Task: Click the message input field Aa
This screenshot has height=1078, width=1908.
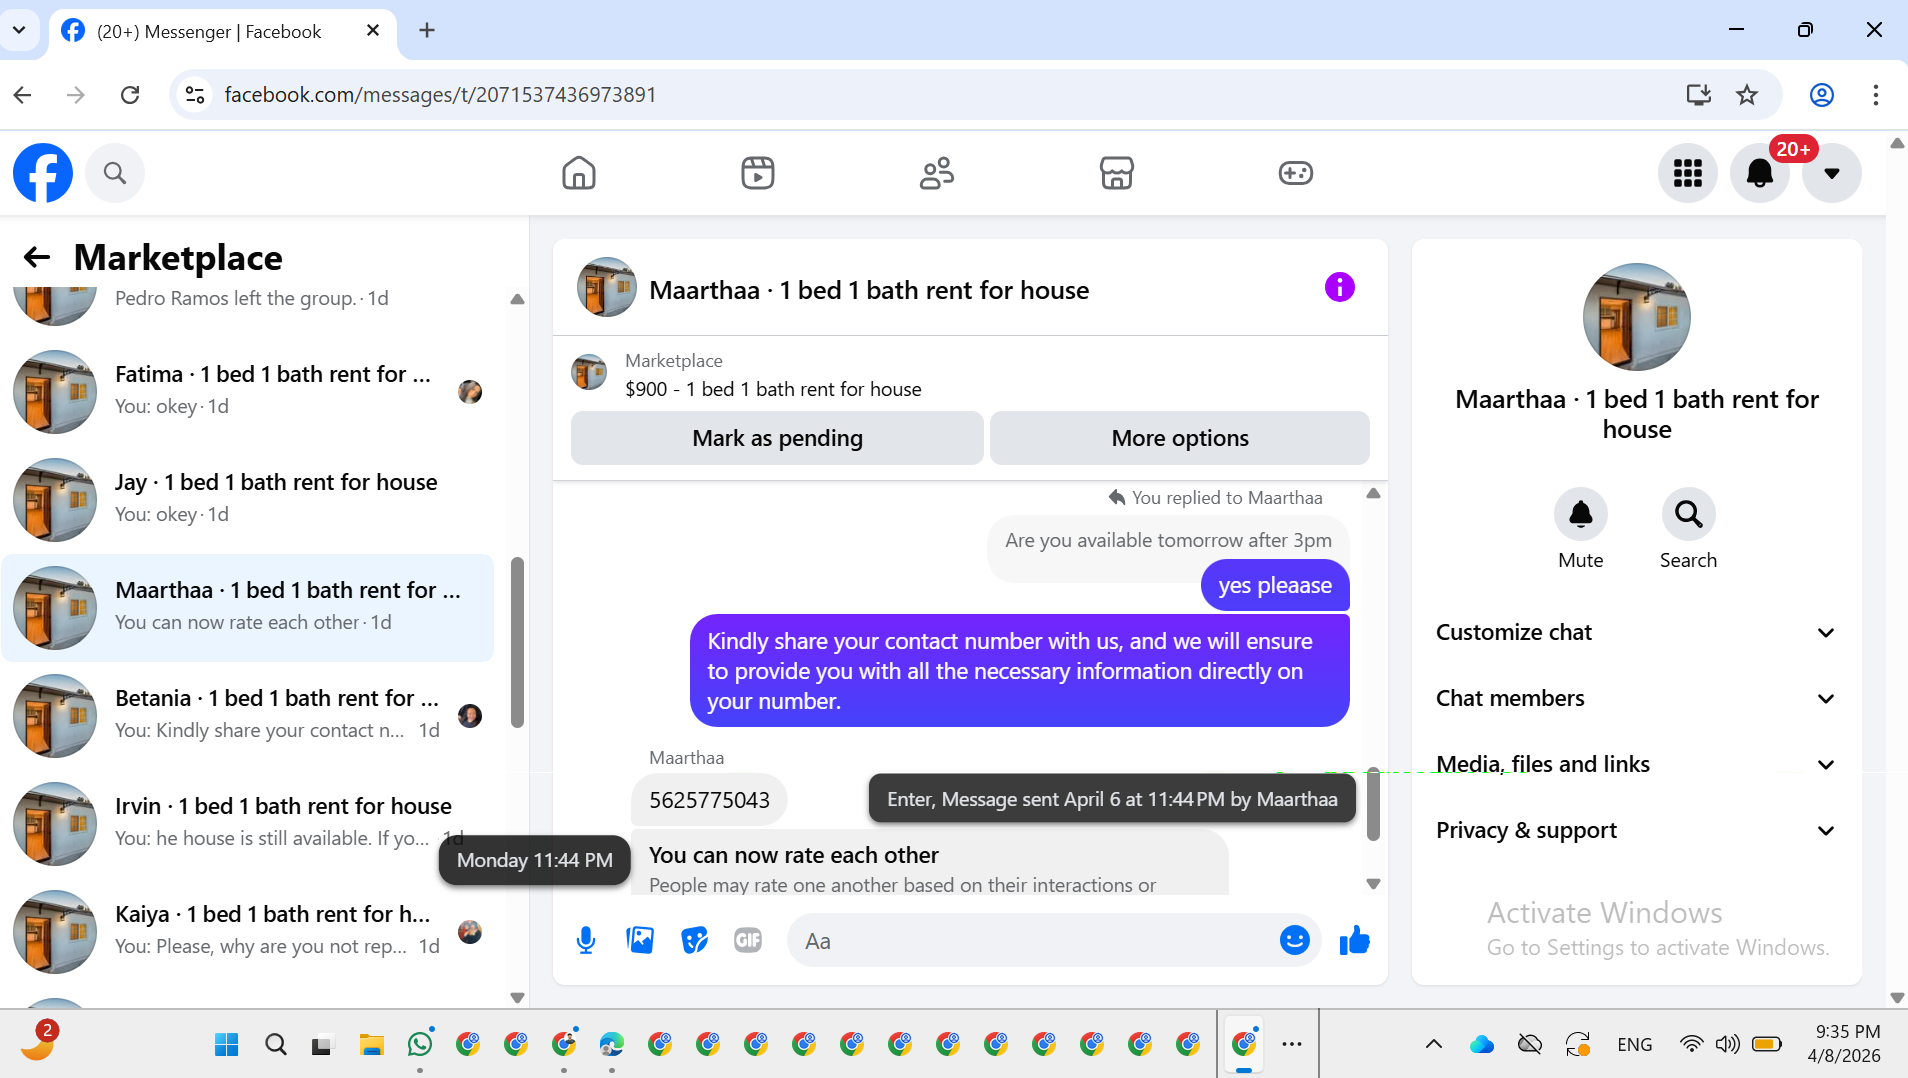Action: coord(1030,941)
